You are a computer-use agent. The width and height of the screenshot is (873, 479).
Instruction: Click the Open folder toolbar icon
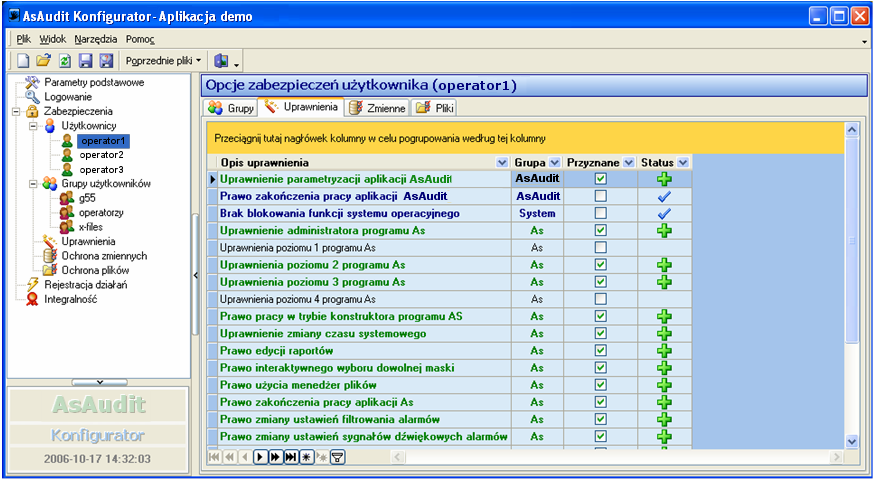43,61
